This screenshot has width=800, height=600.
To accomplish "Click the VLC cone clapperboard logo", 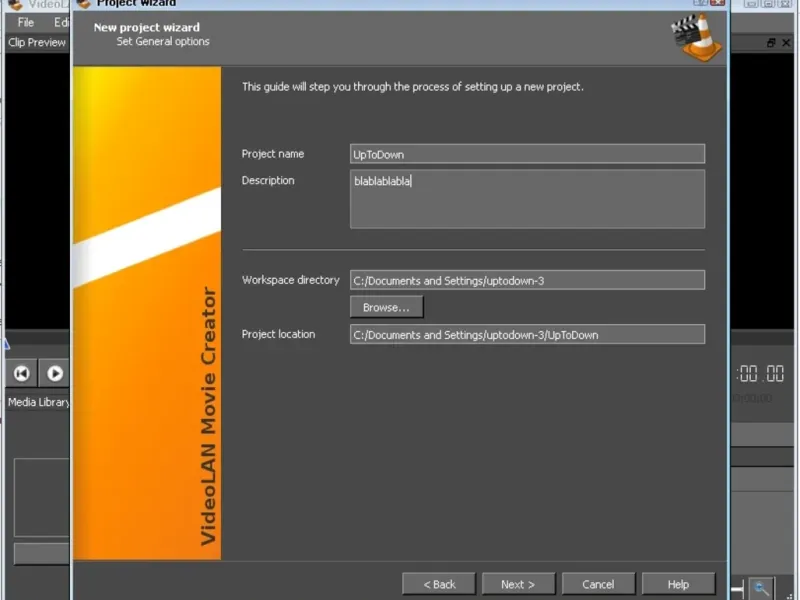I will click(x=697, y=38).
